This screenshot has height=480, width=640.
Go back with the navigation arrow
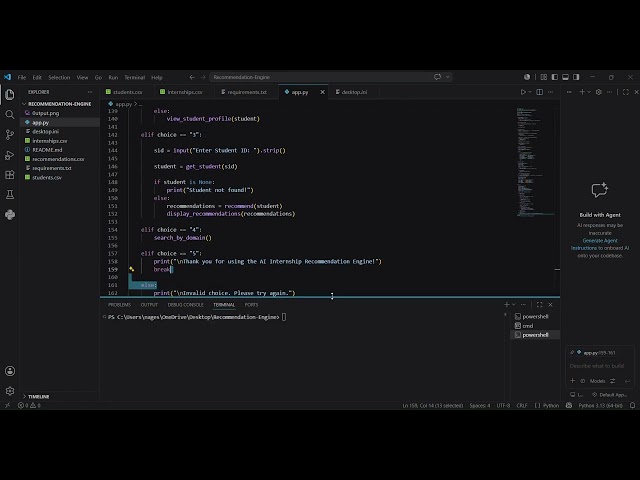192,77
